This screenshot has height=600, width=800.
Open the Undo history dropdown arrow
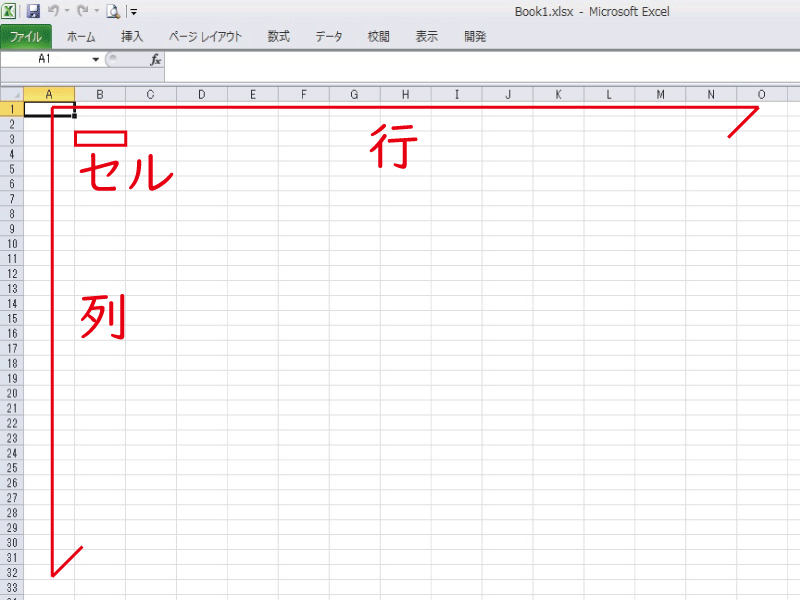point(66,13)
